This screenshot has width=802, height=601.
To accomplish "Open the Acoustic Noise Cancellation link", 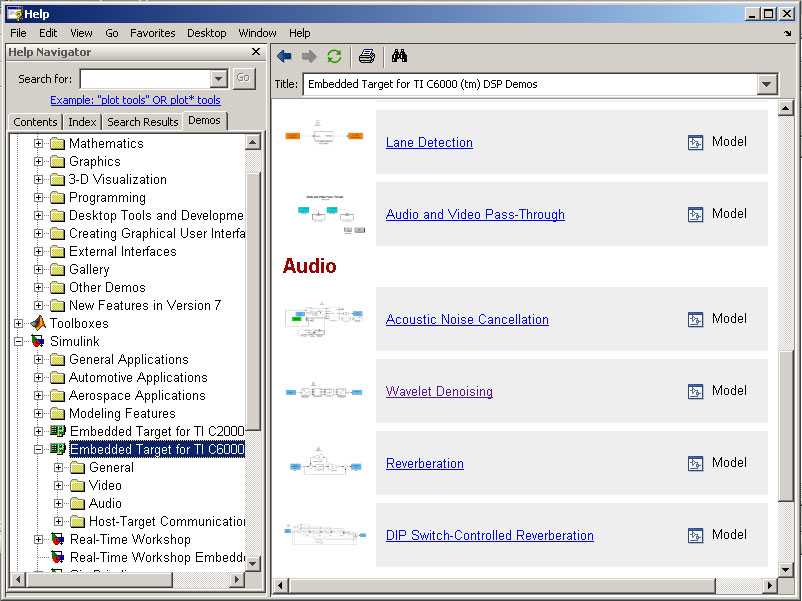I will pos(467,319).
